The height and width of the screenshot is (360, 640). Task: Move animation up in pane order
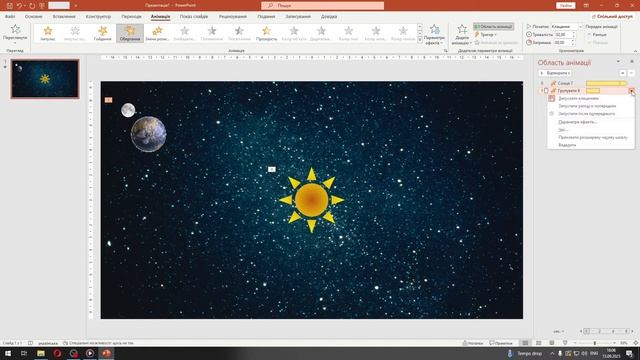click(622, 73)
